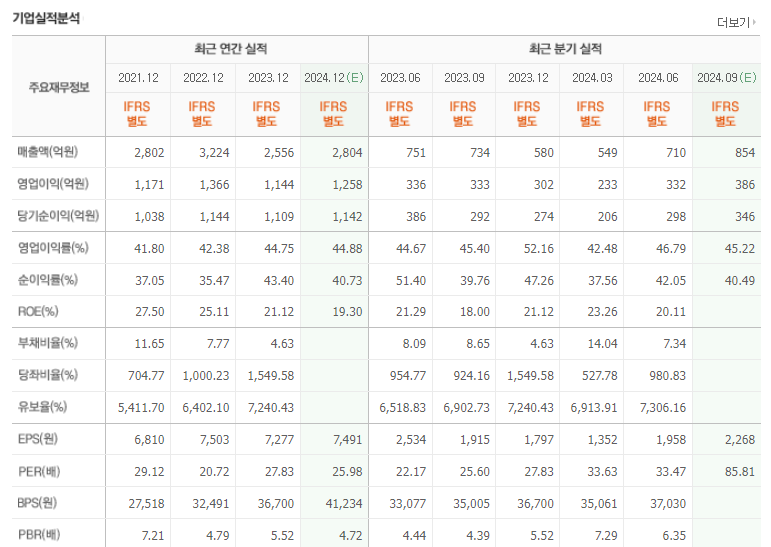Image resolution: width=771 pixels, height=547 pixels.
Task: Click the 1,171 operating profit value
Action: tap(149, 185)
